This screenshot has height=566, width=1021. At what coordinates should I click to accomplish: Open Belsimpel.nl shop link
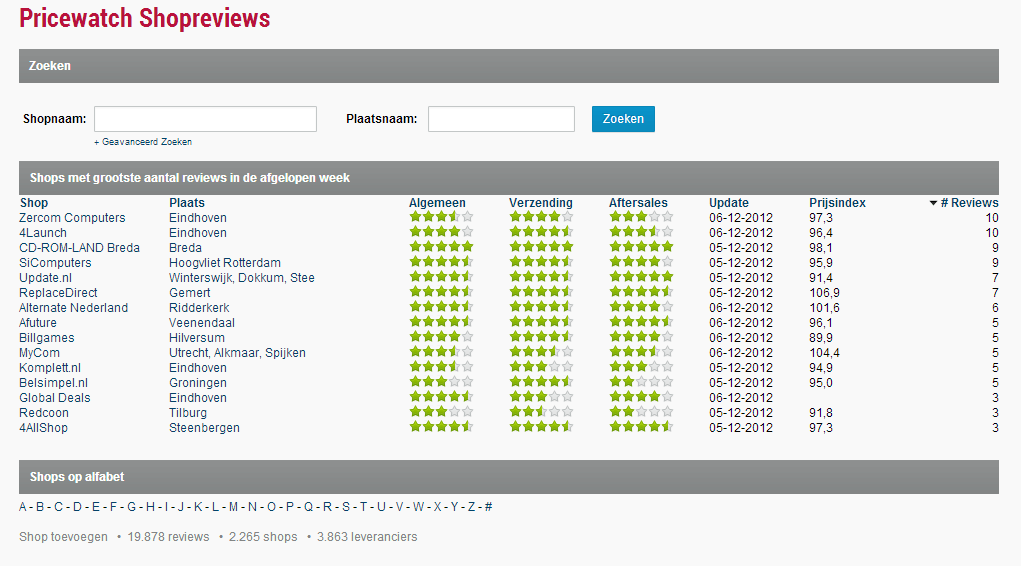(53, 382)
